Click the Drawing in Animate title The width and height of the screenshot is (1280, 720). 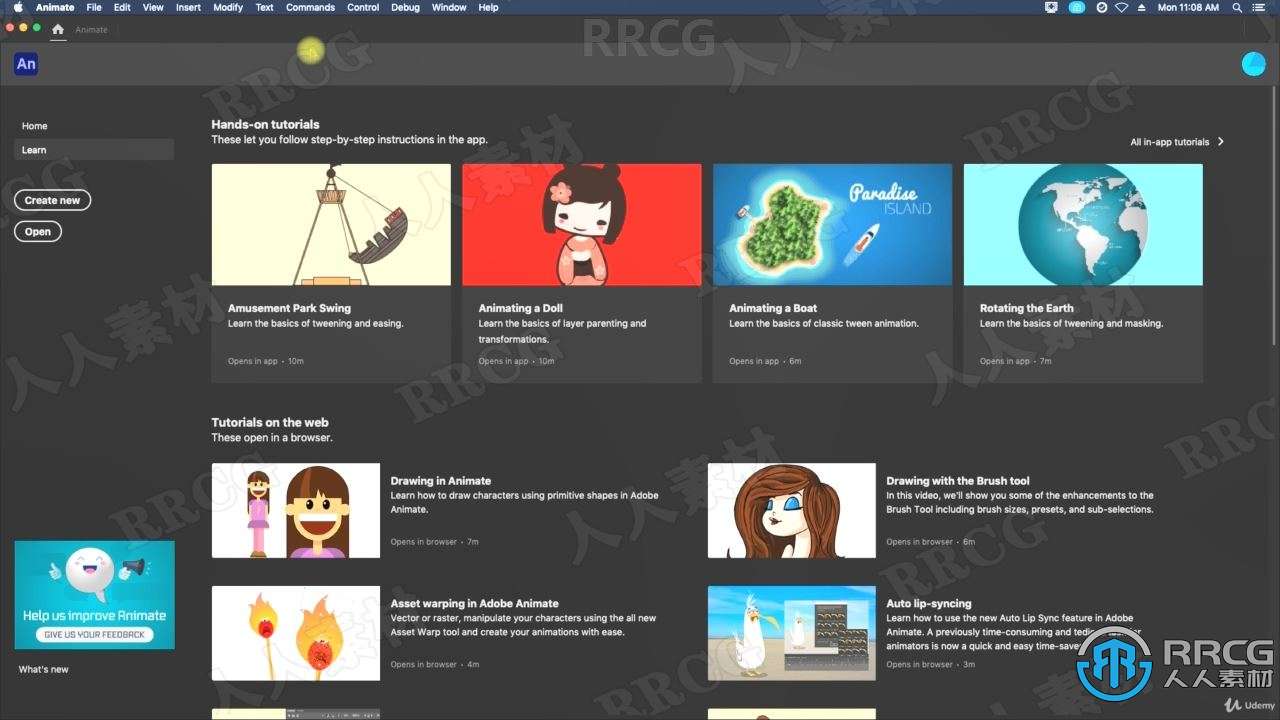pyautogui.click(x=440, y=481)
